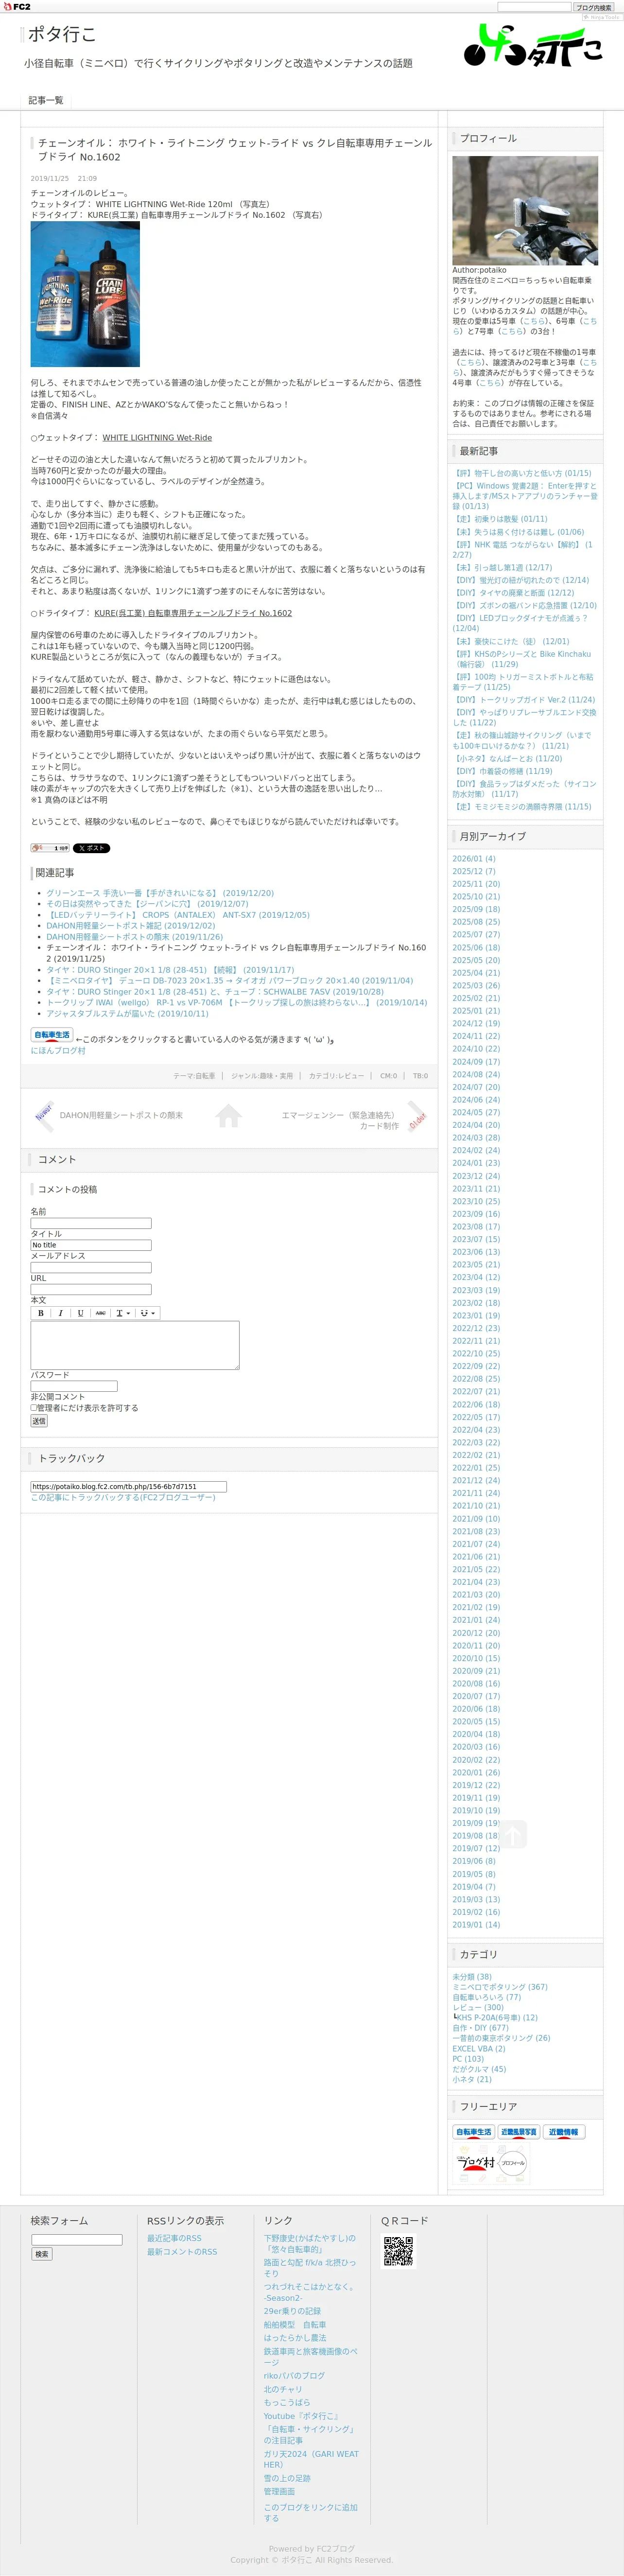624x2576 pixels.
Task: Click 近畿情報 banner in フリーエリア
Action: [x=564, y=2132]
